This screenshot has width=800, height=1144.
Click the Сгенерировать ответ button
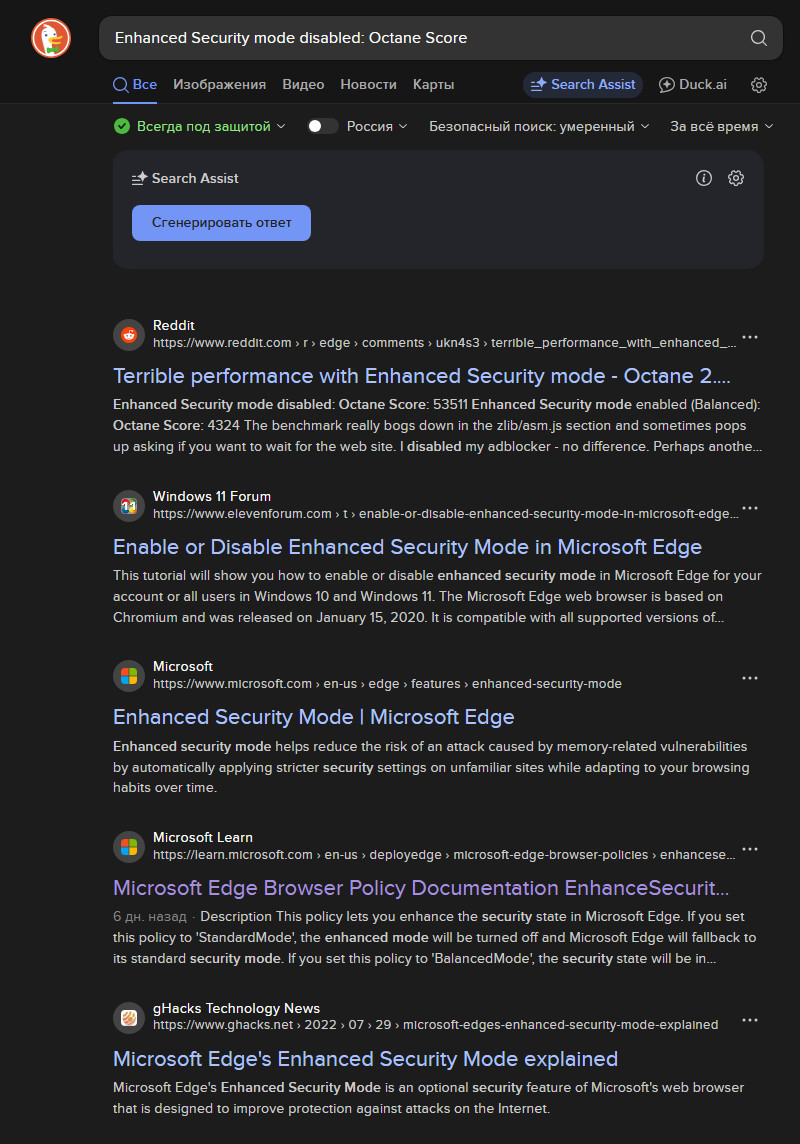(x=221, y=223)
